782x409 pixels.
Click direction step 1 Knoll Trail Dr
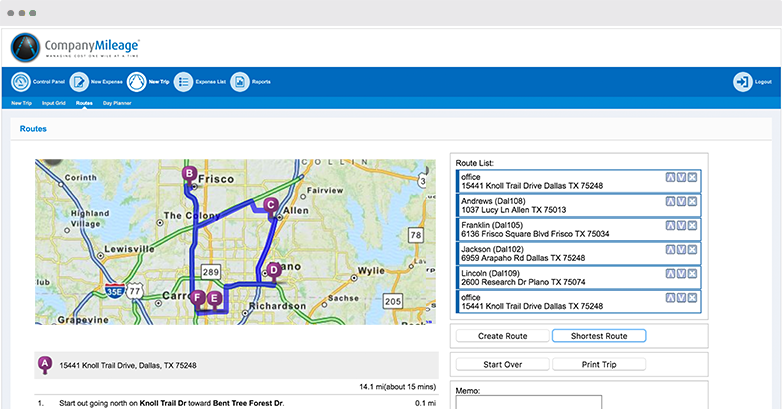tap(172, 403)
